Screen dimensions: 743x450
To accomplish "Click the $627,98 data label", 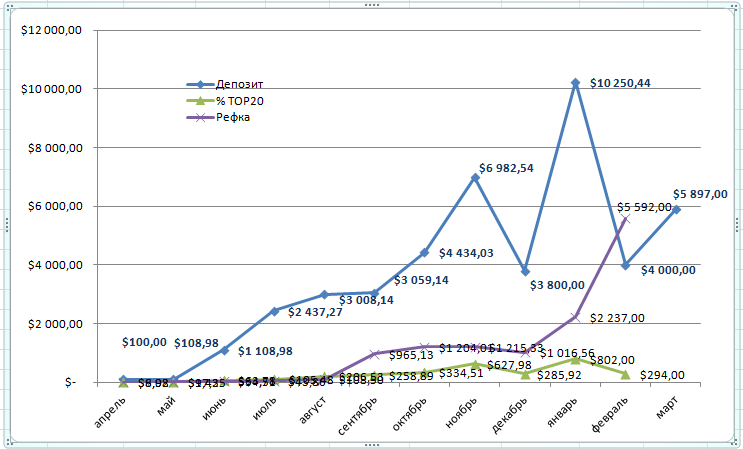I will [x=509, y=365].
